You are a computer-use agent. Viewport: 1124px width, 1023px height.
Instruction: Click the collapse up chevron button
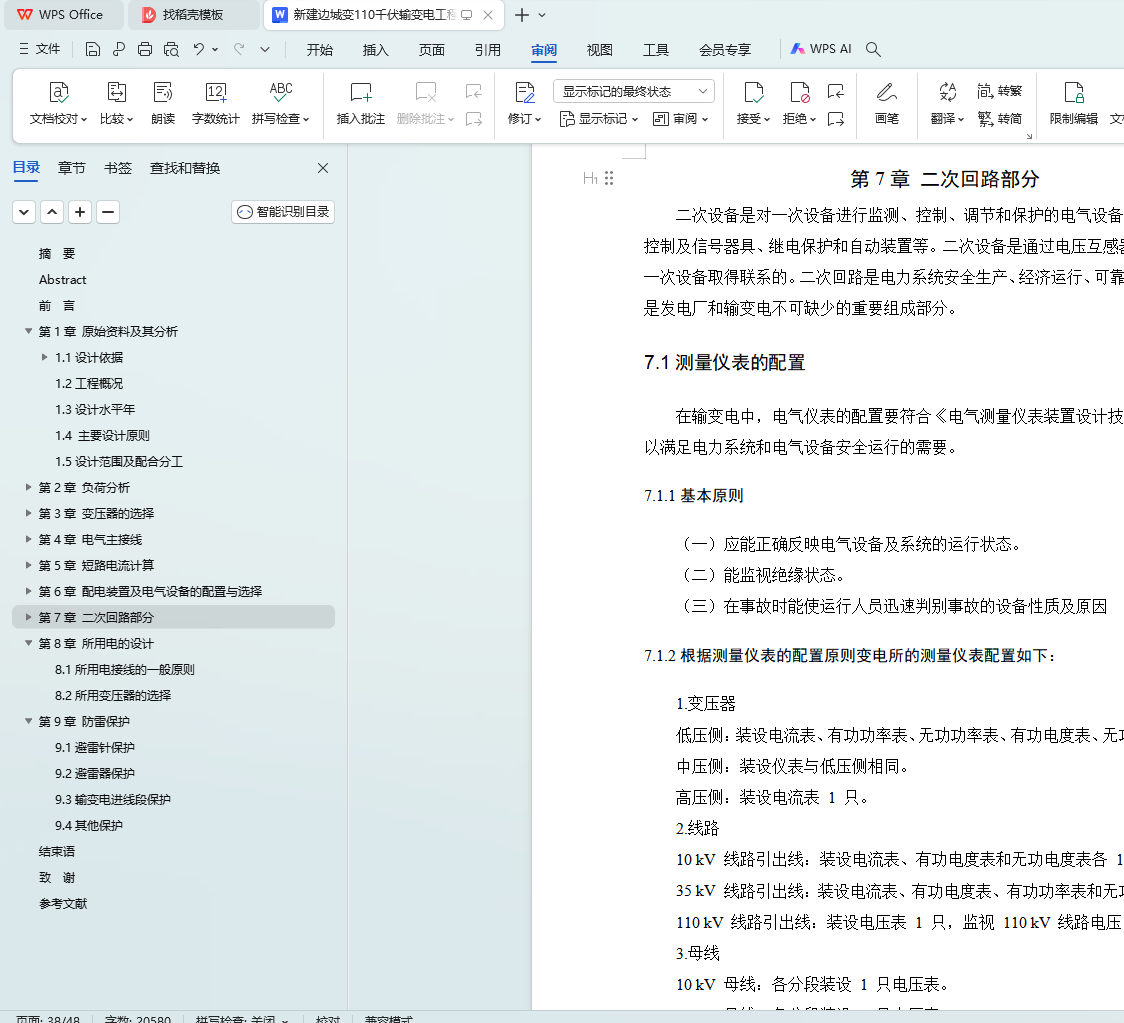pos(52,212)
